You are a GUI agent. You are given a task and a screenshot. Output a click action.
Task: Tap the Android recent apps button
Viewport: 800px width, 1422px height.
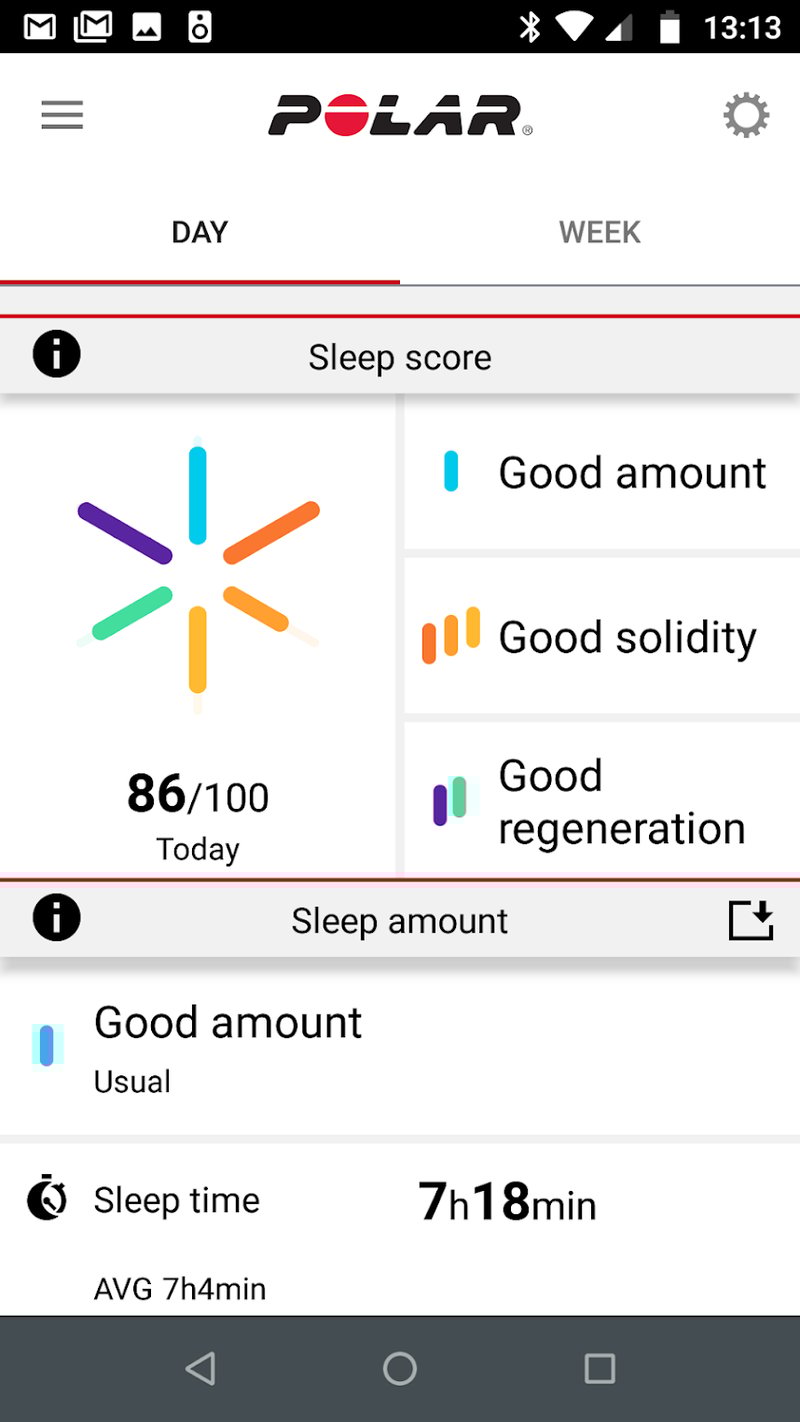pos(599,1368)
